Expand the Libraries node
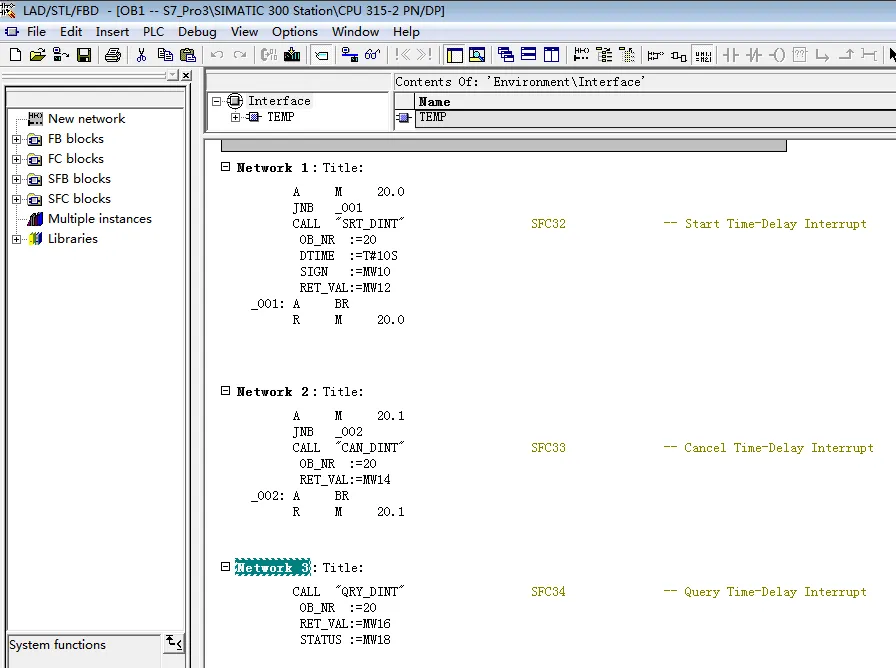896x668 pixels. point(17,239)
